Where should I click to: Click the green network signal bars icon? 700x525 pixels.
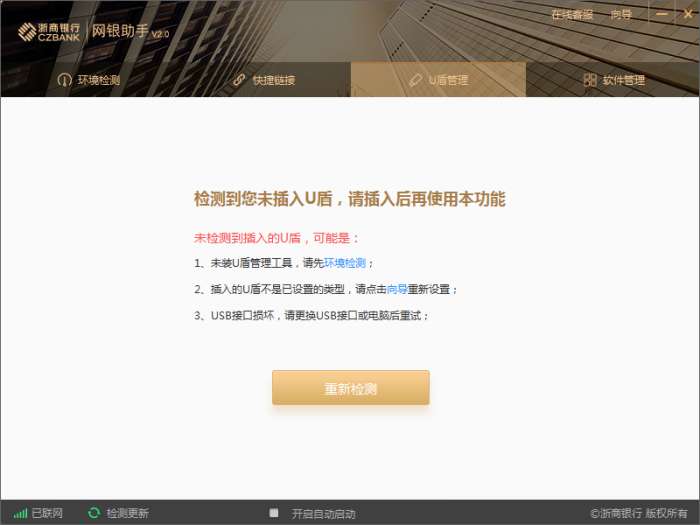point(20,513)
